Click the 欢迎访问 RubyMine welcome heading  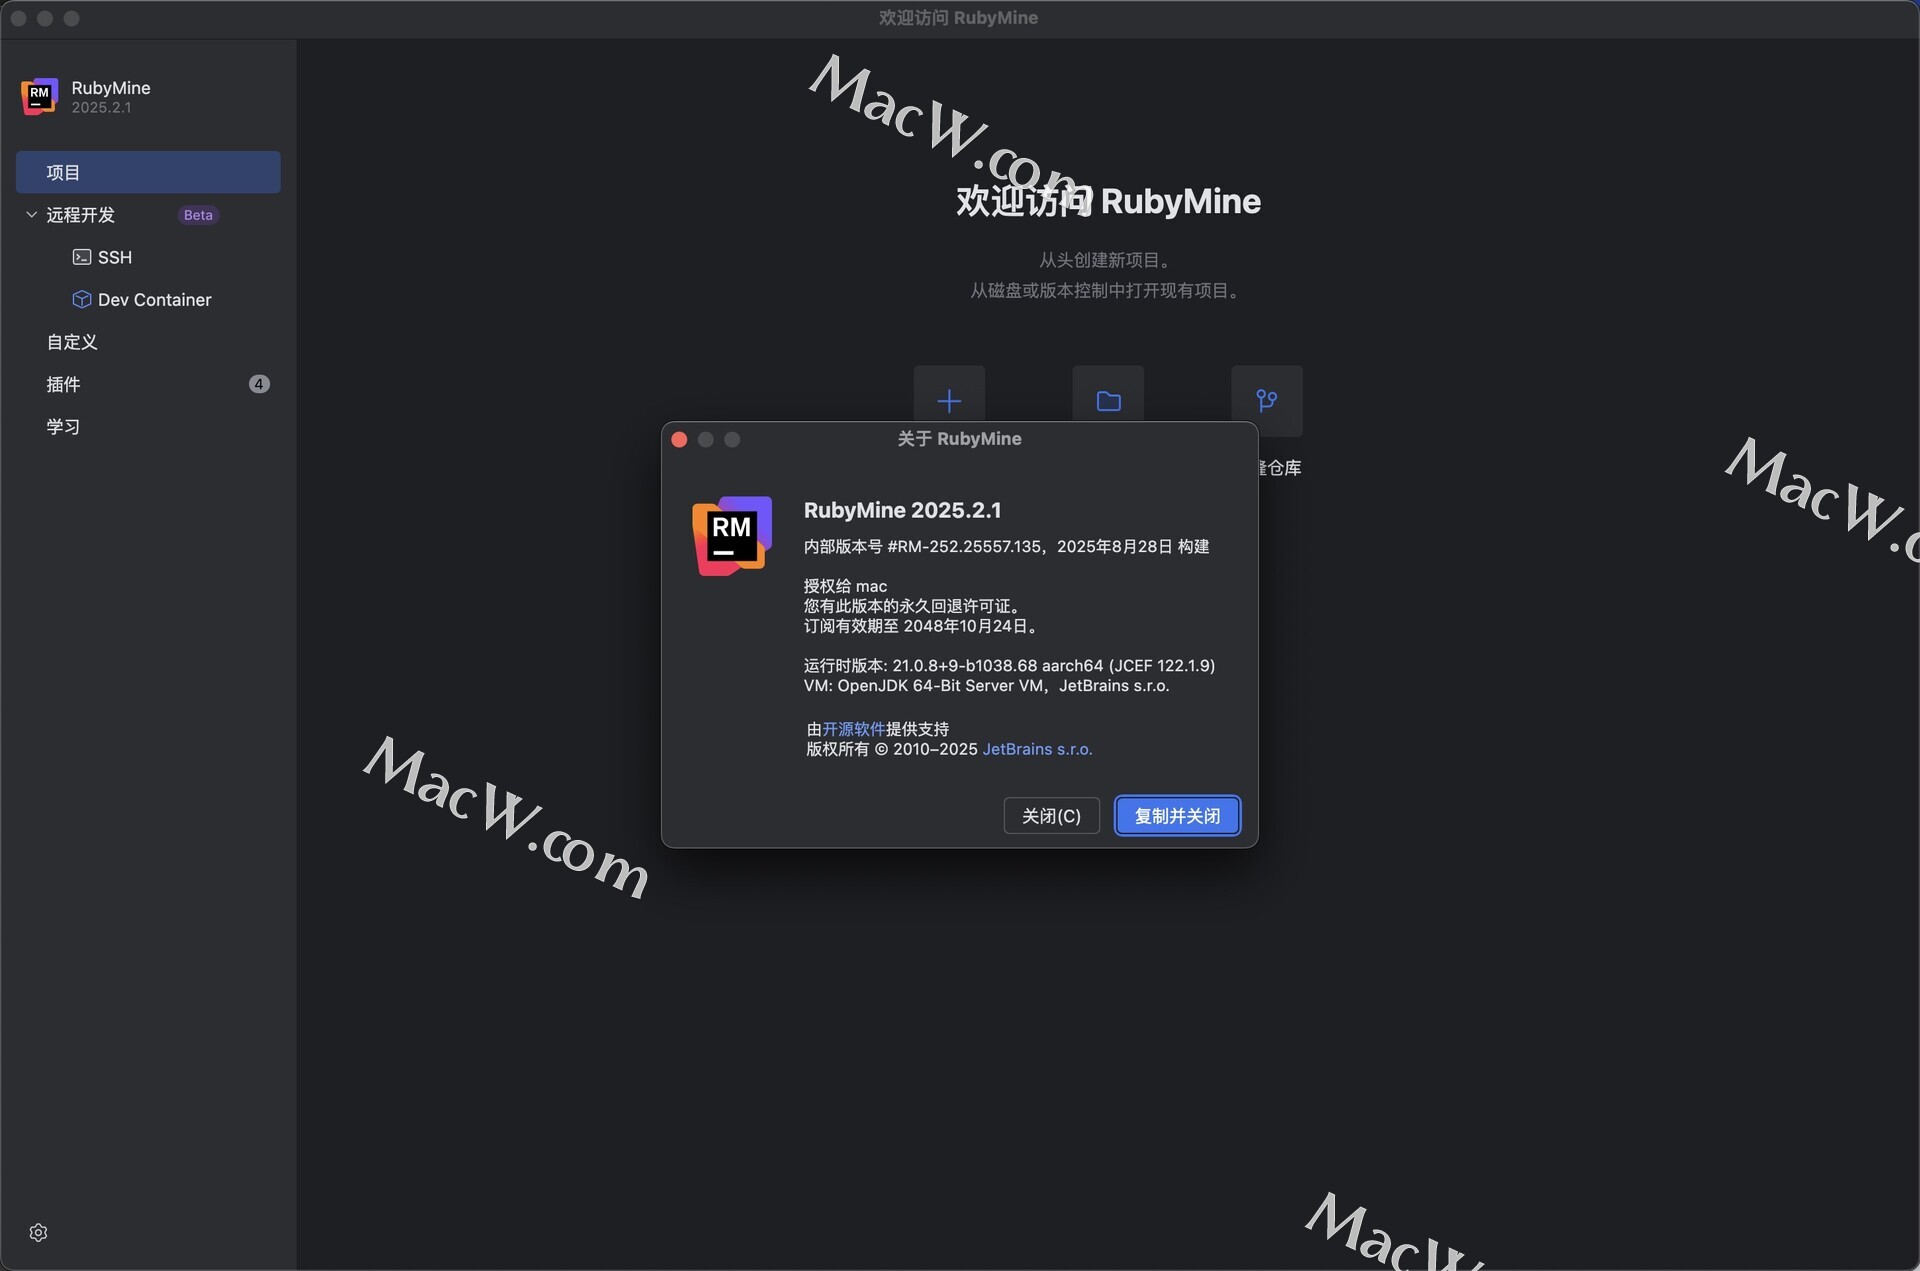point(1108,201)
